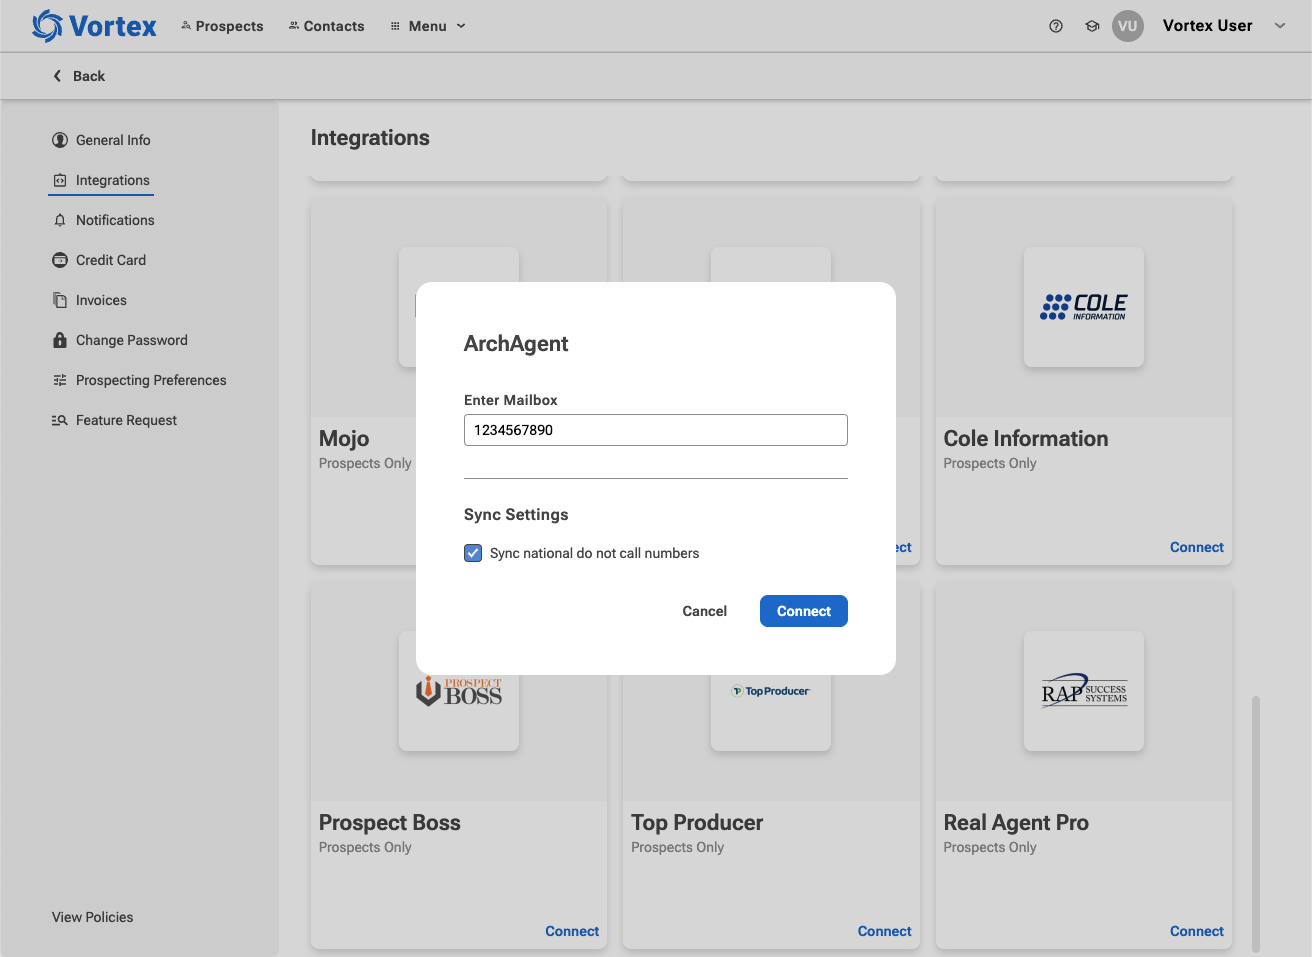This screenshot has width=1312, height=957.
Task: Click the Real Agent Pro card title
Action: (1016, 822)
